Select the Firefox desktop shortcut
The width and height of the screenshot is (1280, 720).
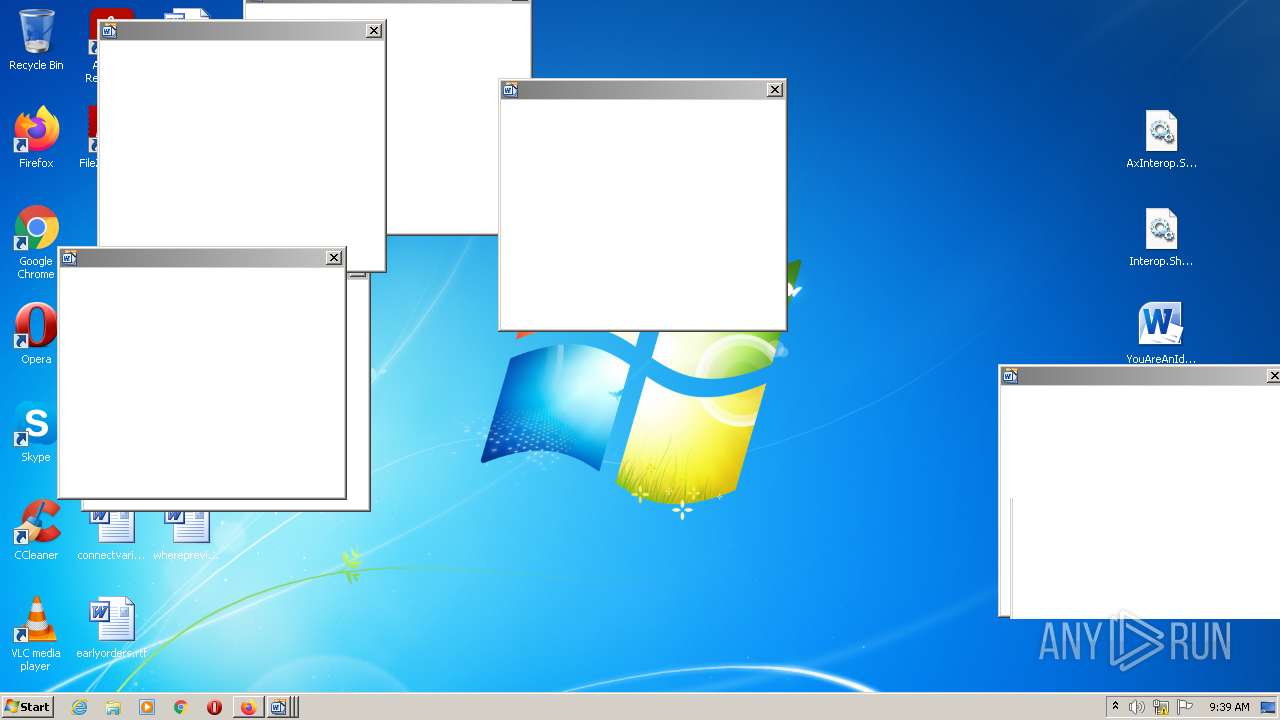(x=36, y=138)
